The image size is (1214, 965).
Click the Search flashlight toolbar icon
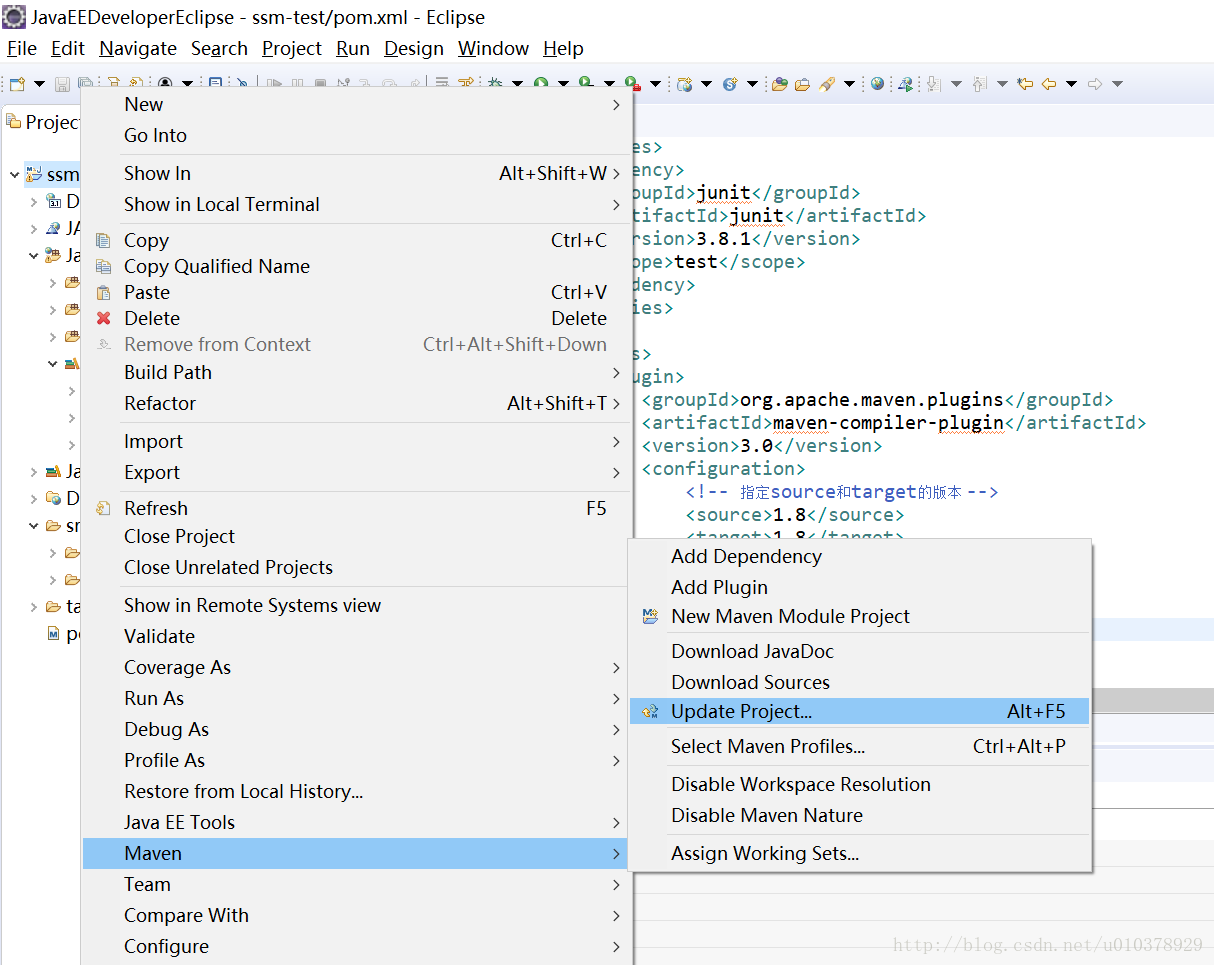pyautogui.click(x=827, y=84)
